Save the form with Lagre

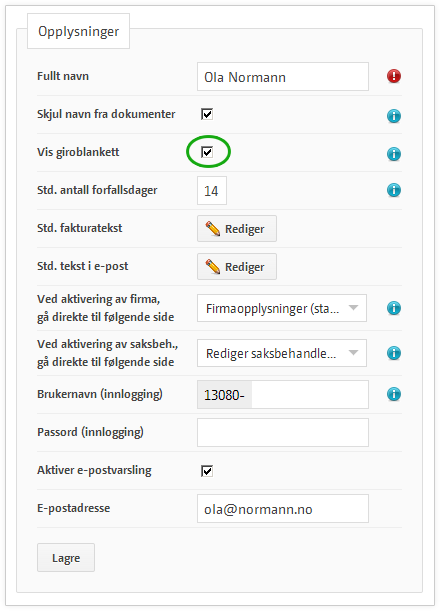(x=66, y=558)
